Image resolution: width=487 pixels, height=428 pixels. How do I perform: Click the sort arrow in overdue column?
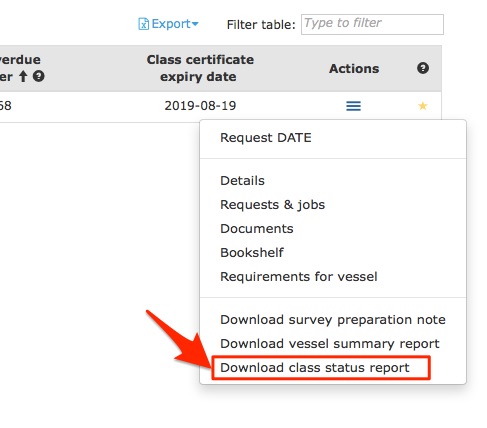(x=23, y=76)
